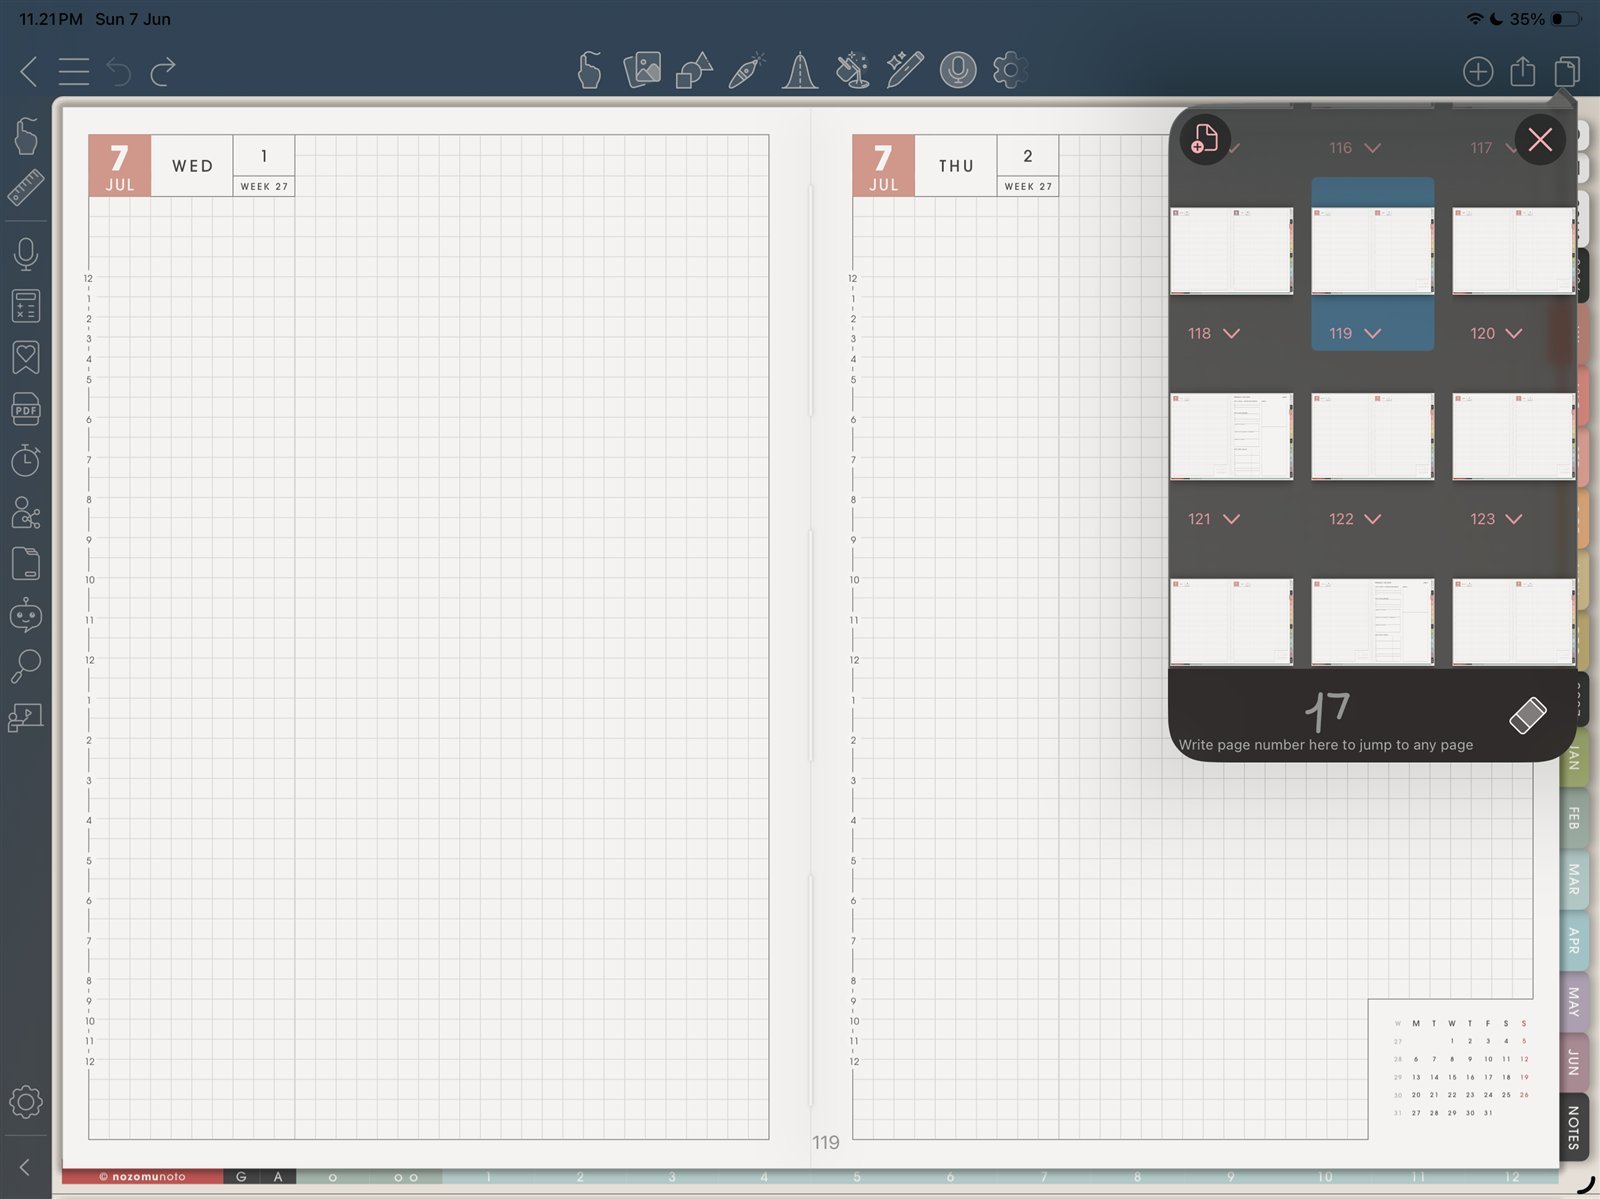The height and width of the screenshot is (1199, 1600).
Task: Click WEEK 27 link on Wednesday page
Action: pos(264,186)
